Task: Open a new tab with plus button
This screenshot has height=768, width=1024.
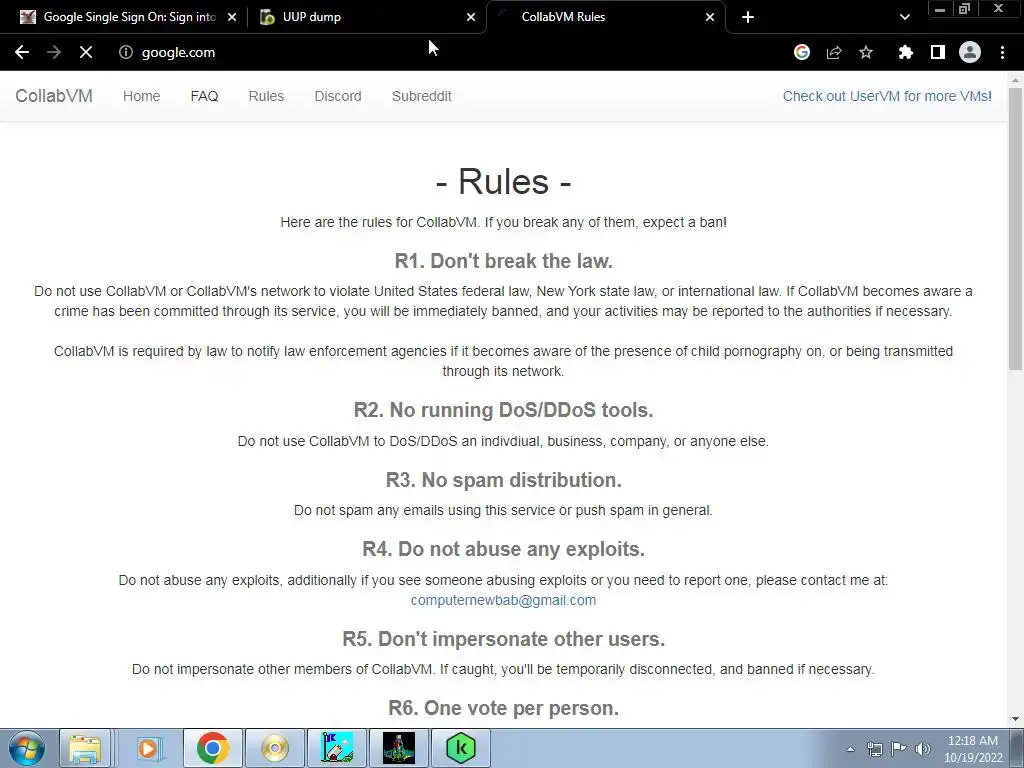Action: tap(748, 17)
